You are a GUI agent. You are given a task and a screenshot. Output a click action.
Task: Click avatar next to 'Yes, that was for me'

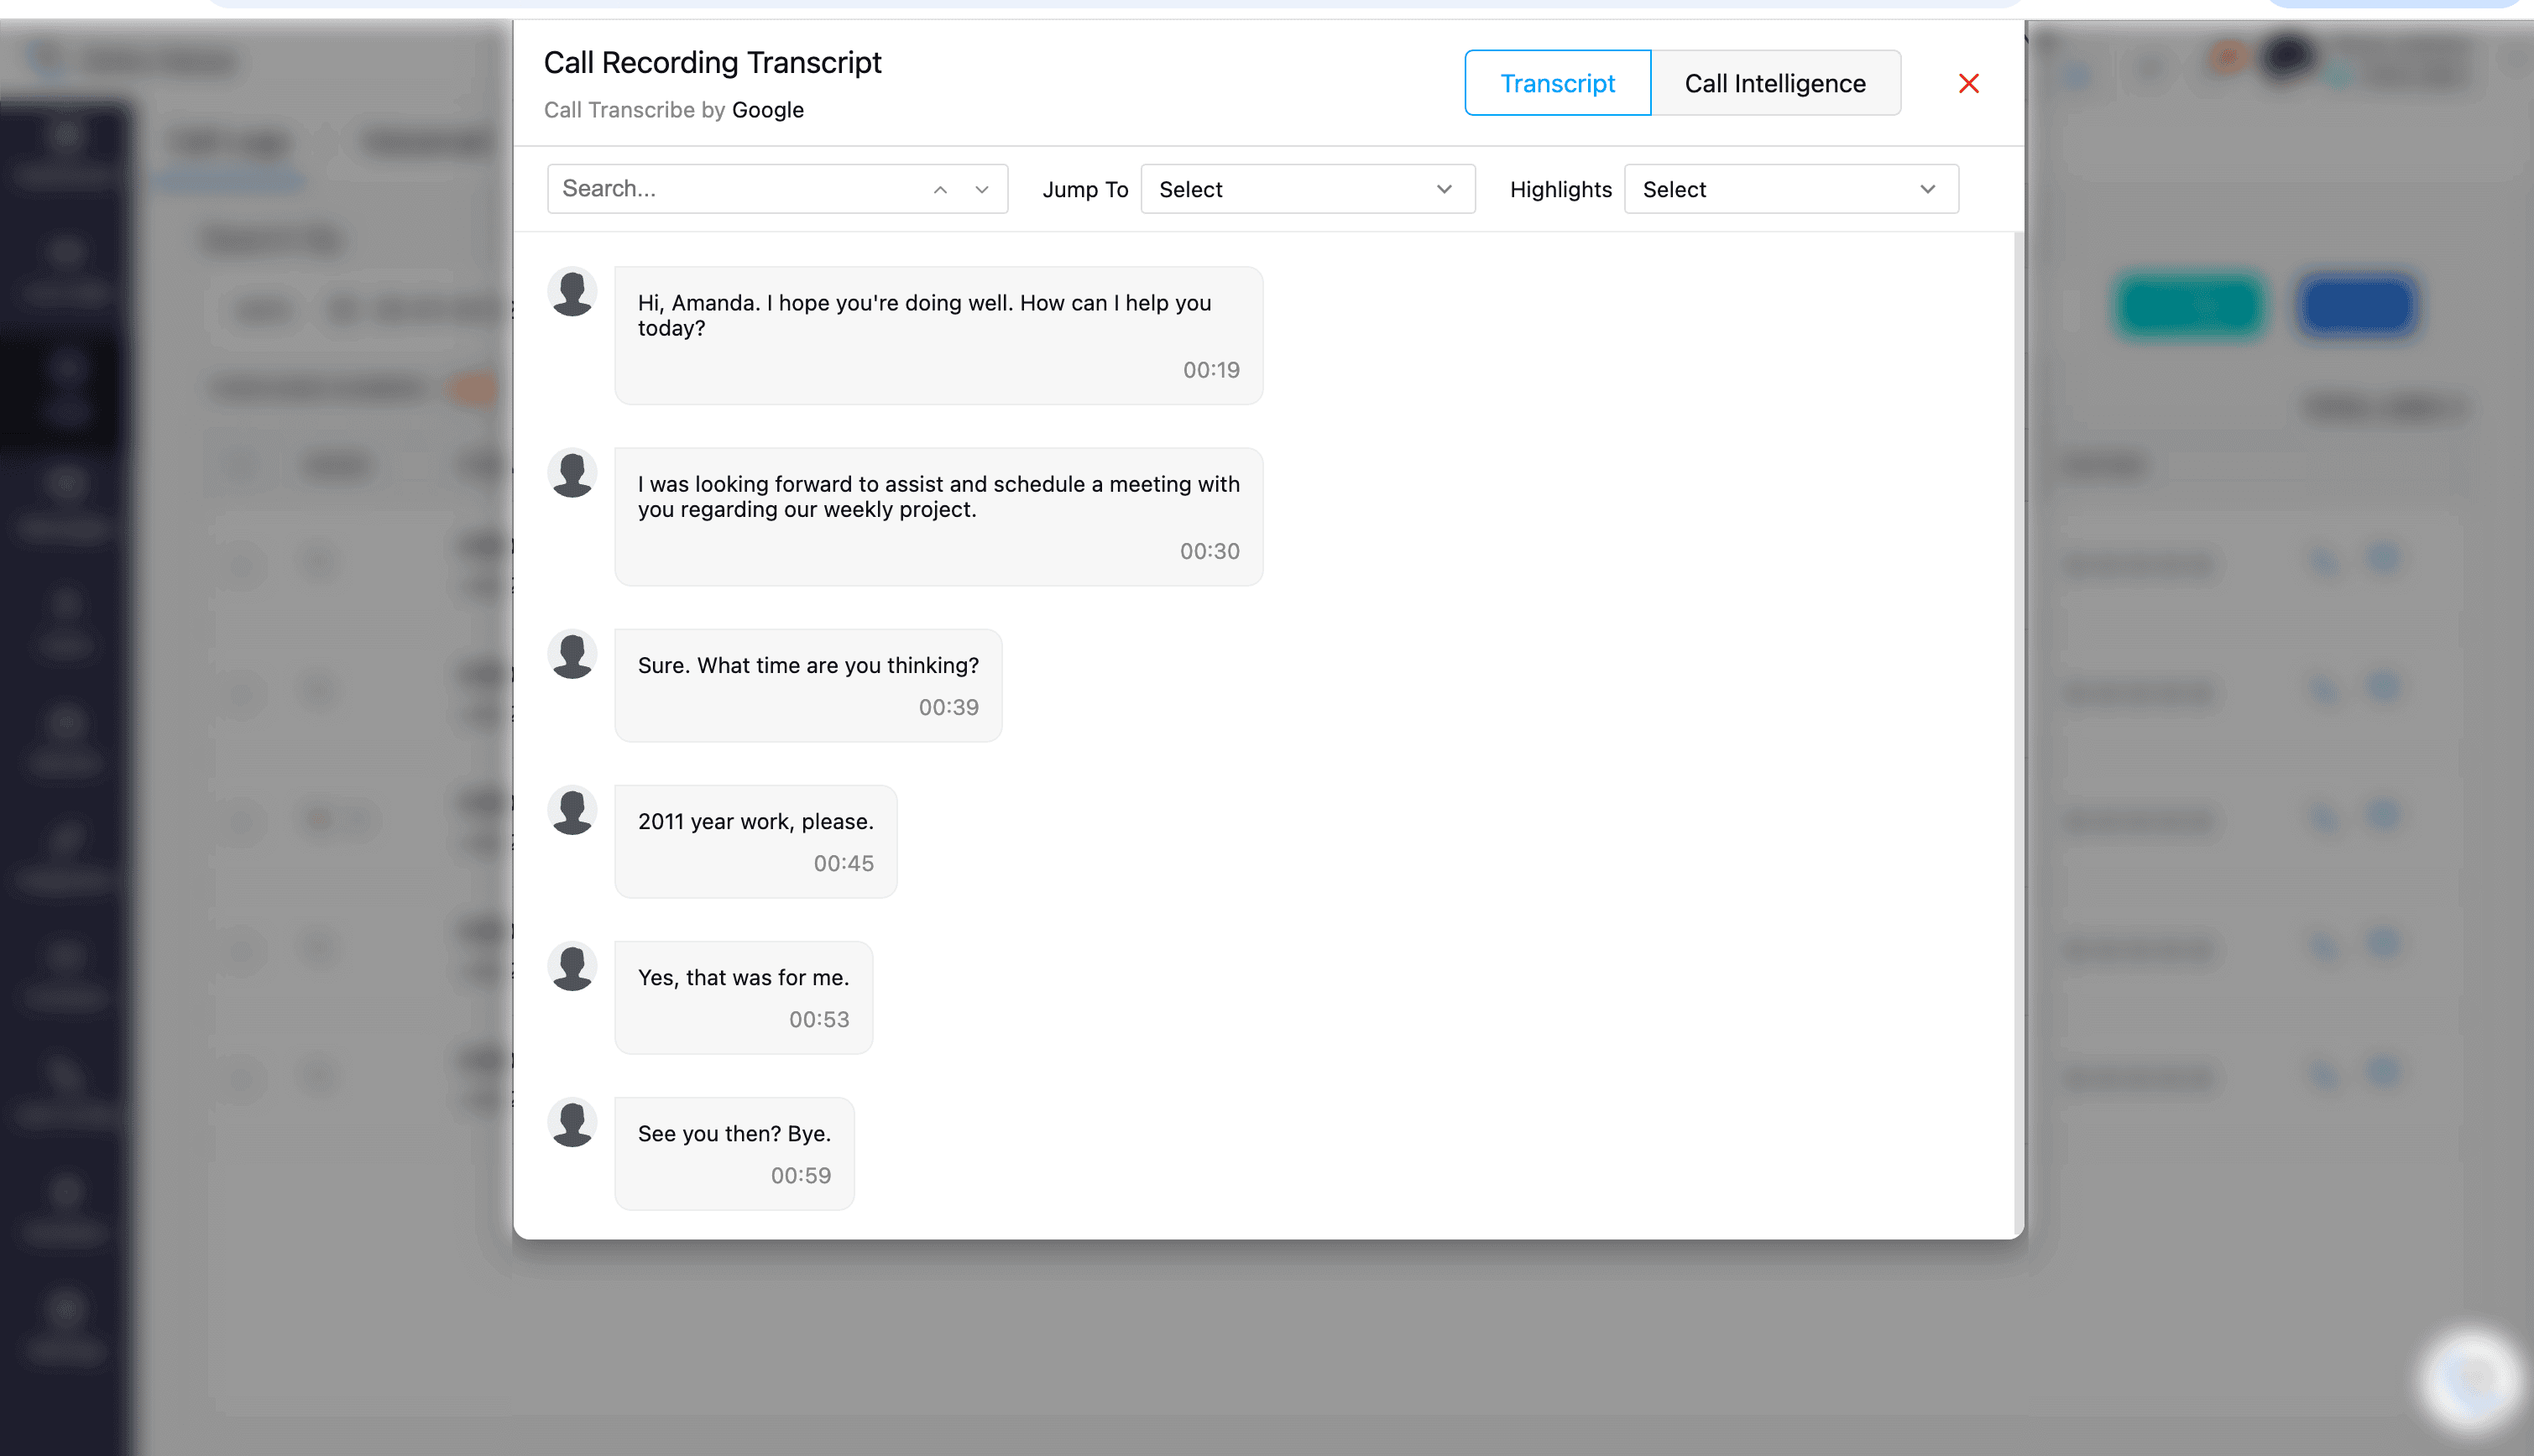click(572, 967)
